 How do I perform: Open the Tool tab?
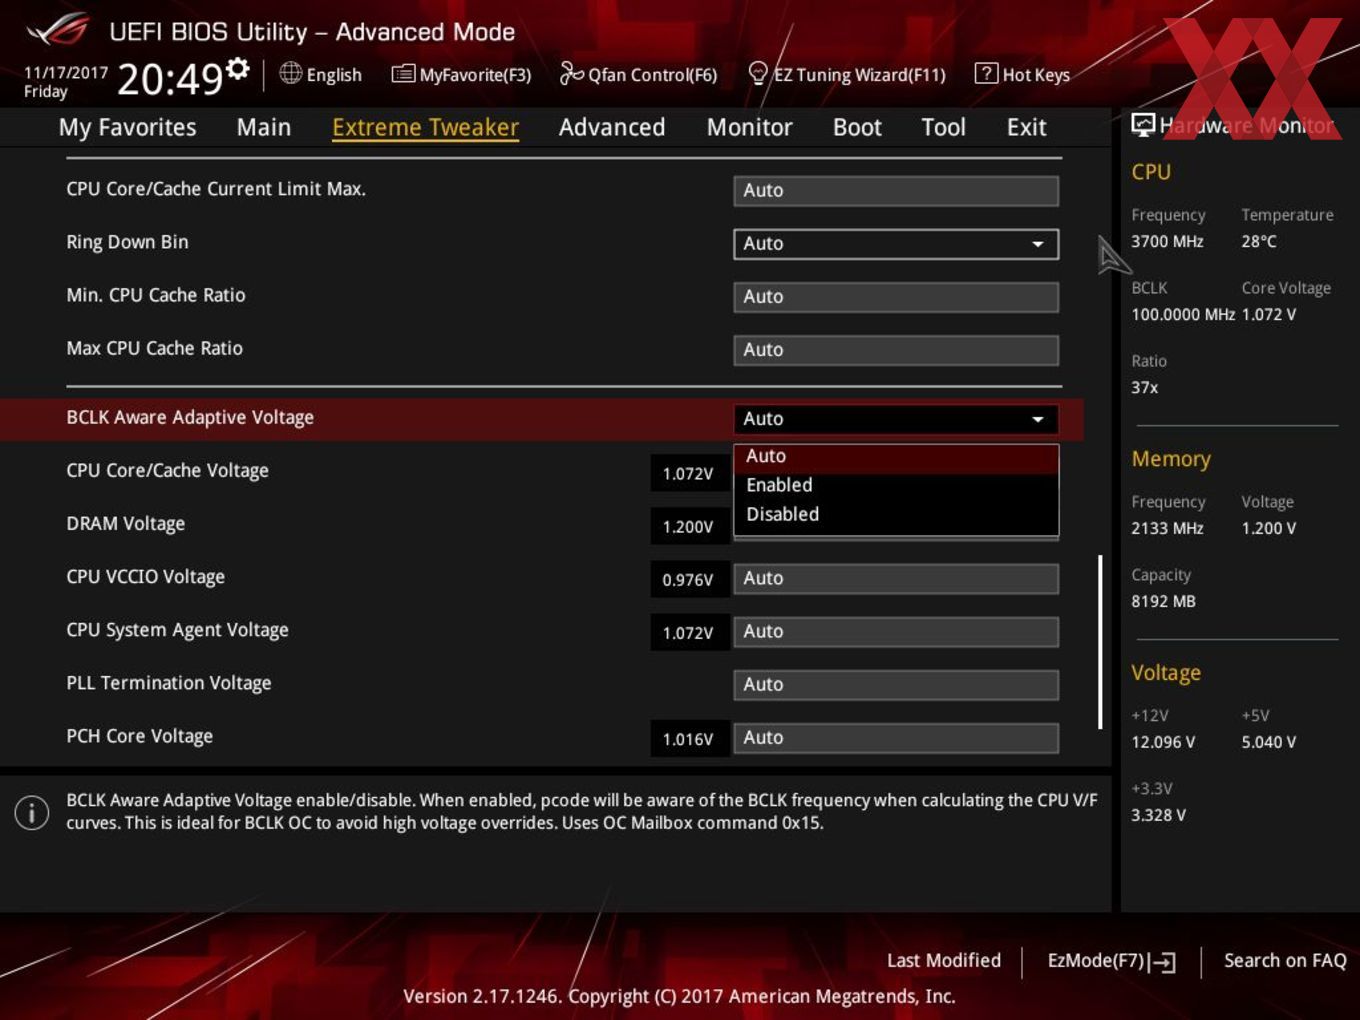[943, 127]
